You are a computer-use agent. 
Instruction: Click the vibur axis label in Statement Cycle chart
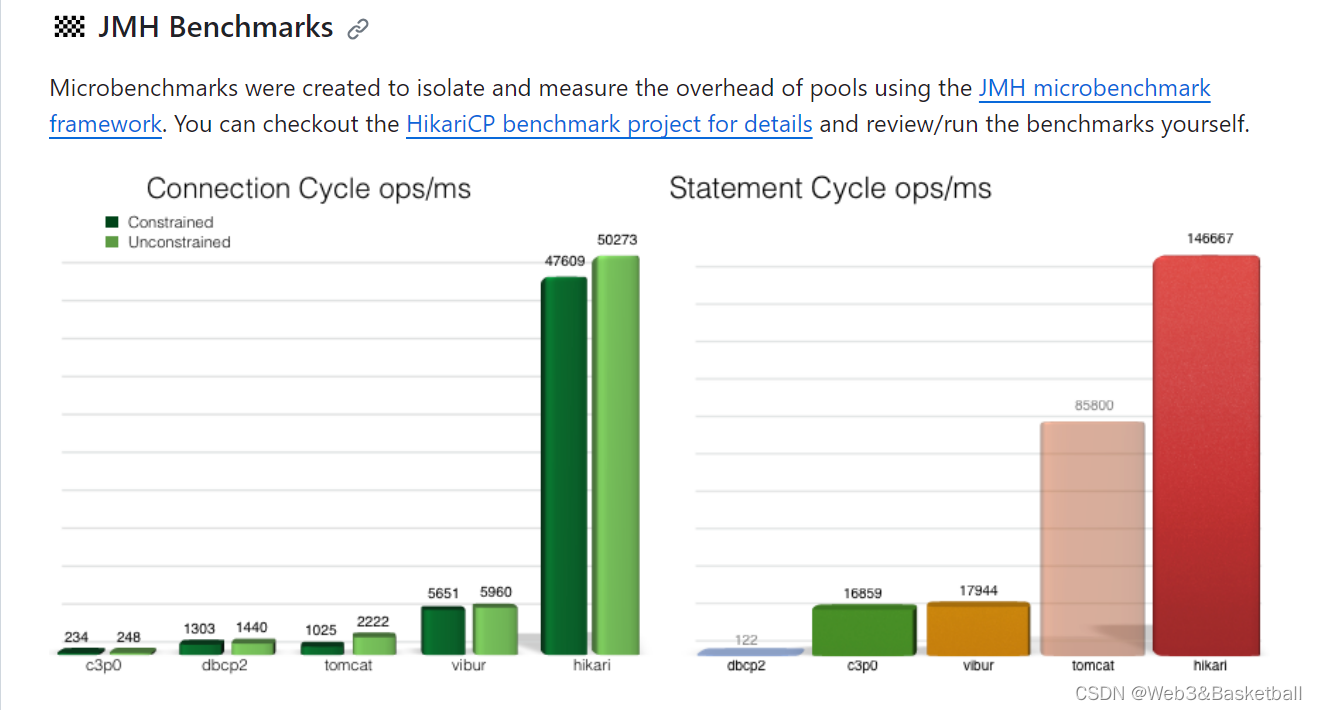[978, 666]
